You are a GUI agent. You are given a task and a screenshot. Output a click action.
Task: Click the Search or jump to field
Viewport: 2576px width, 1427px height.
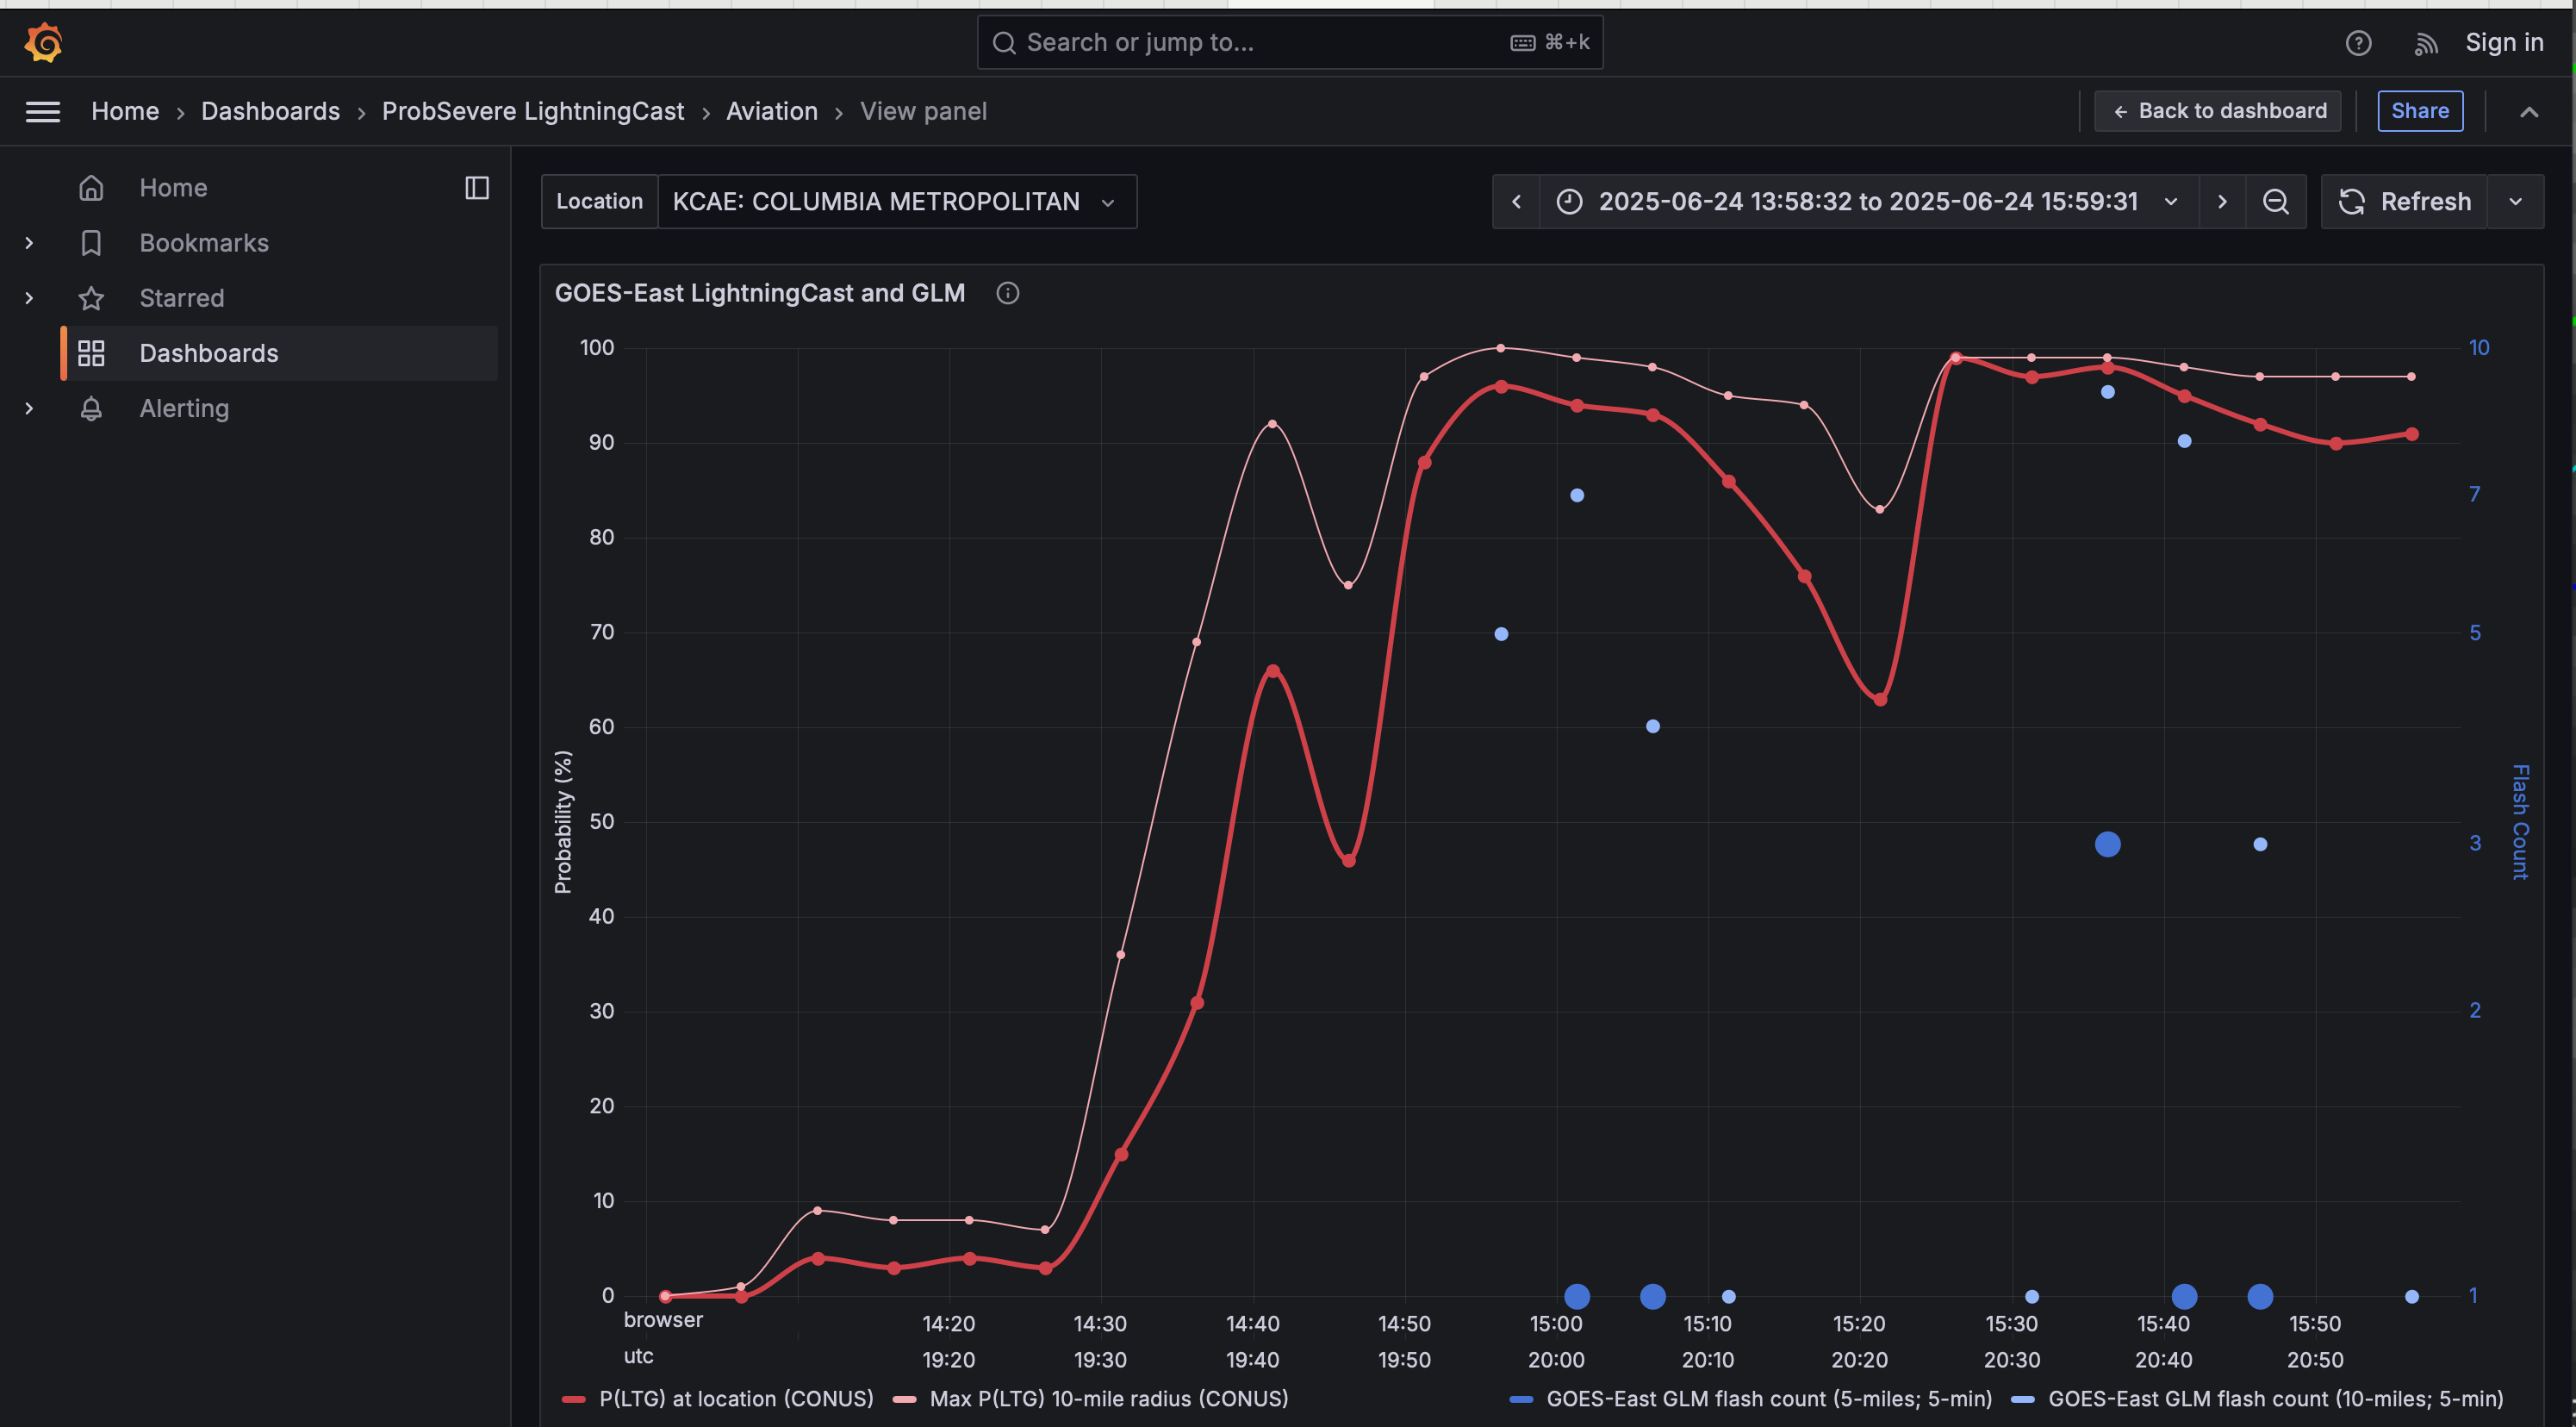tap(1290, 43)
